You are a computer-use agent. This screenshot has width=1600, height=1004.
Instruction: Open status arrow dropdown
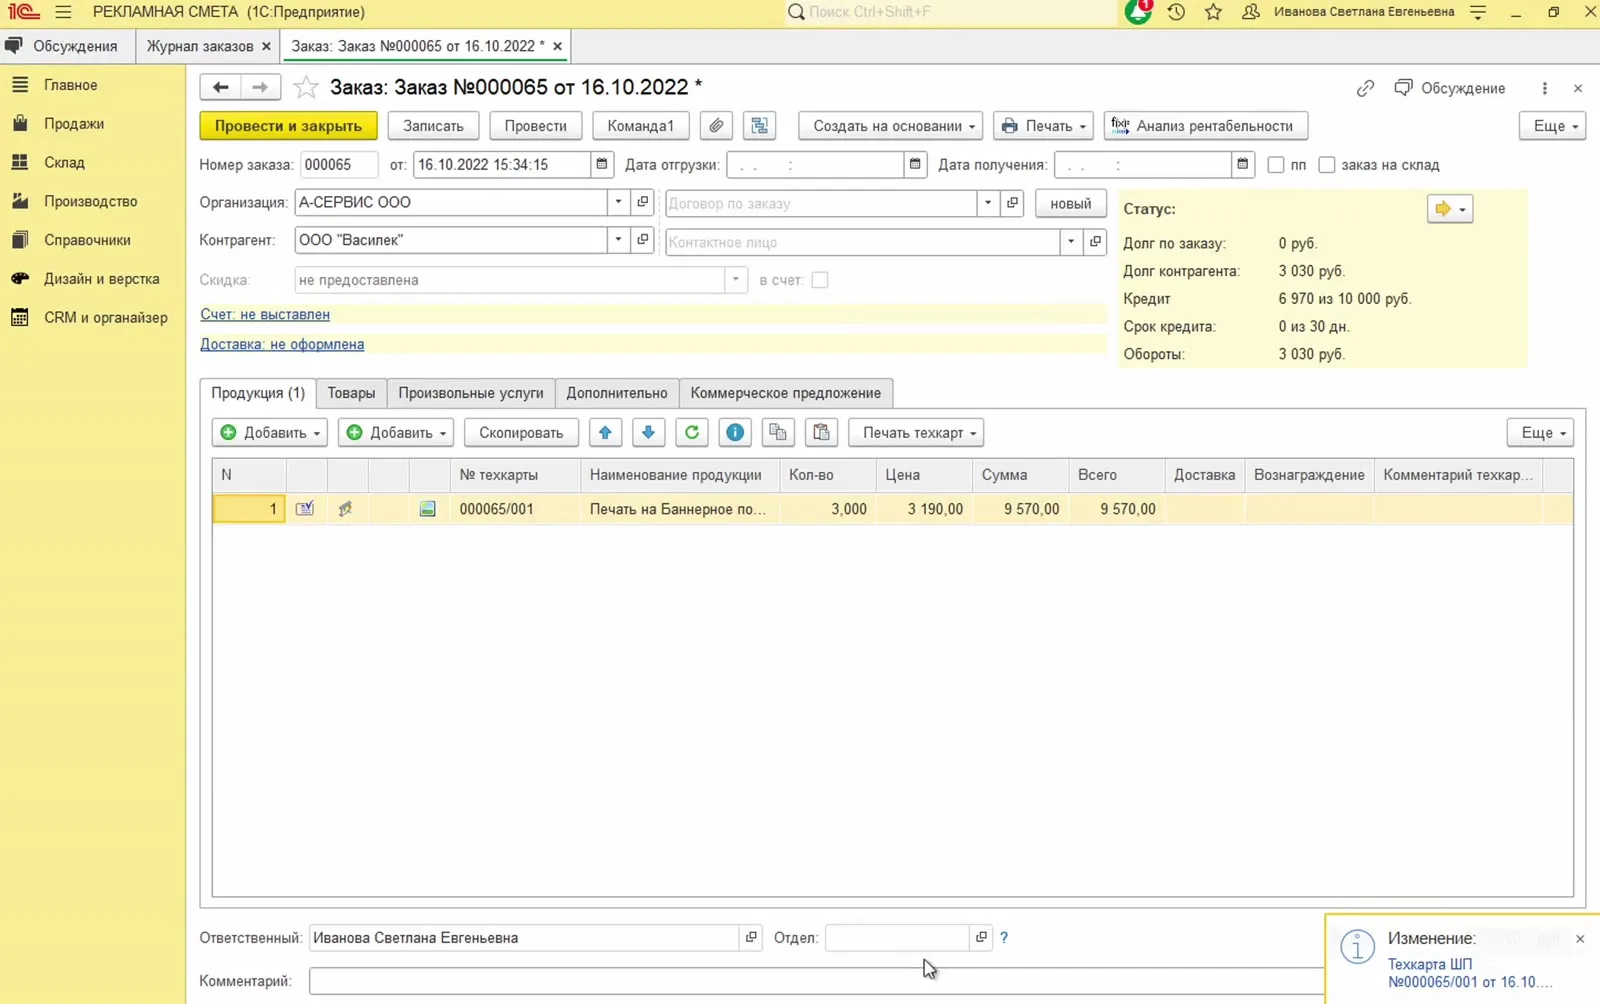click(1449, 209)
